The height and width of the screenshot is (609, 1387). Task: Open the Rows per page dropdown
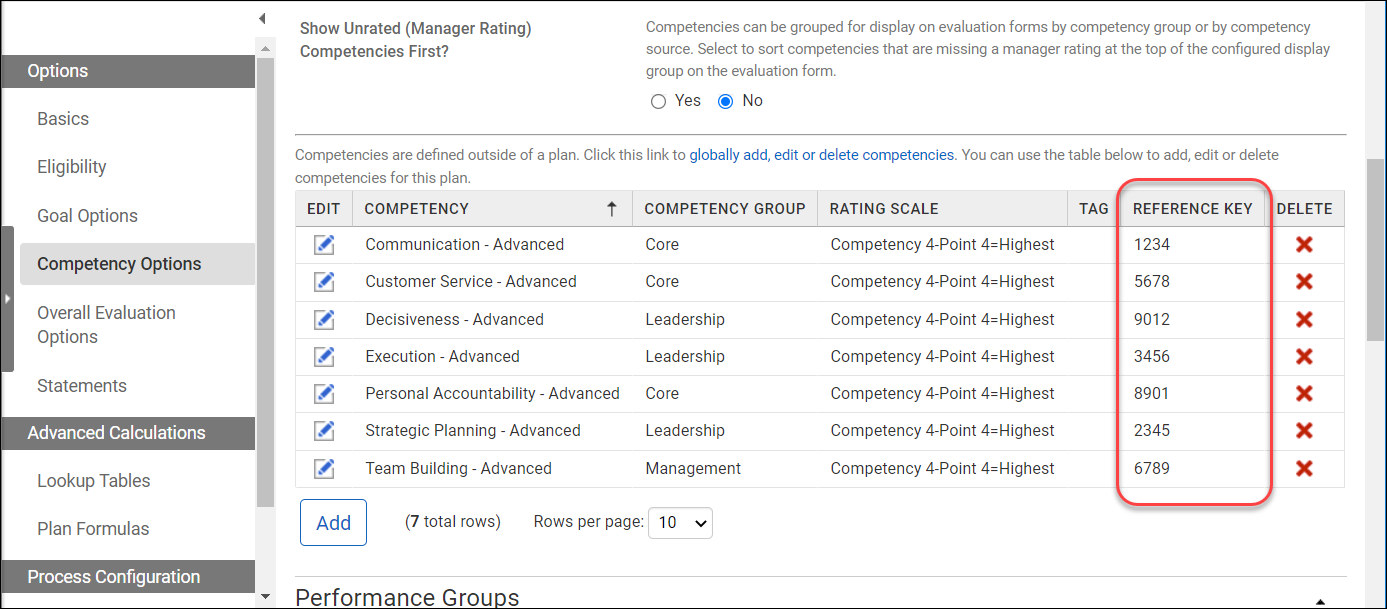point(680,522)
